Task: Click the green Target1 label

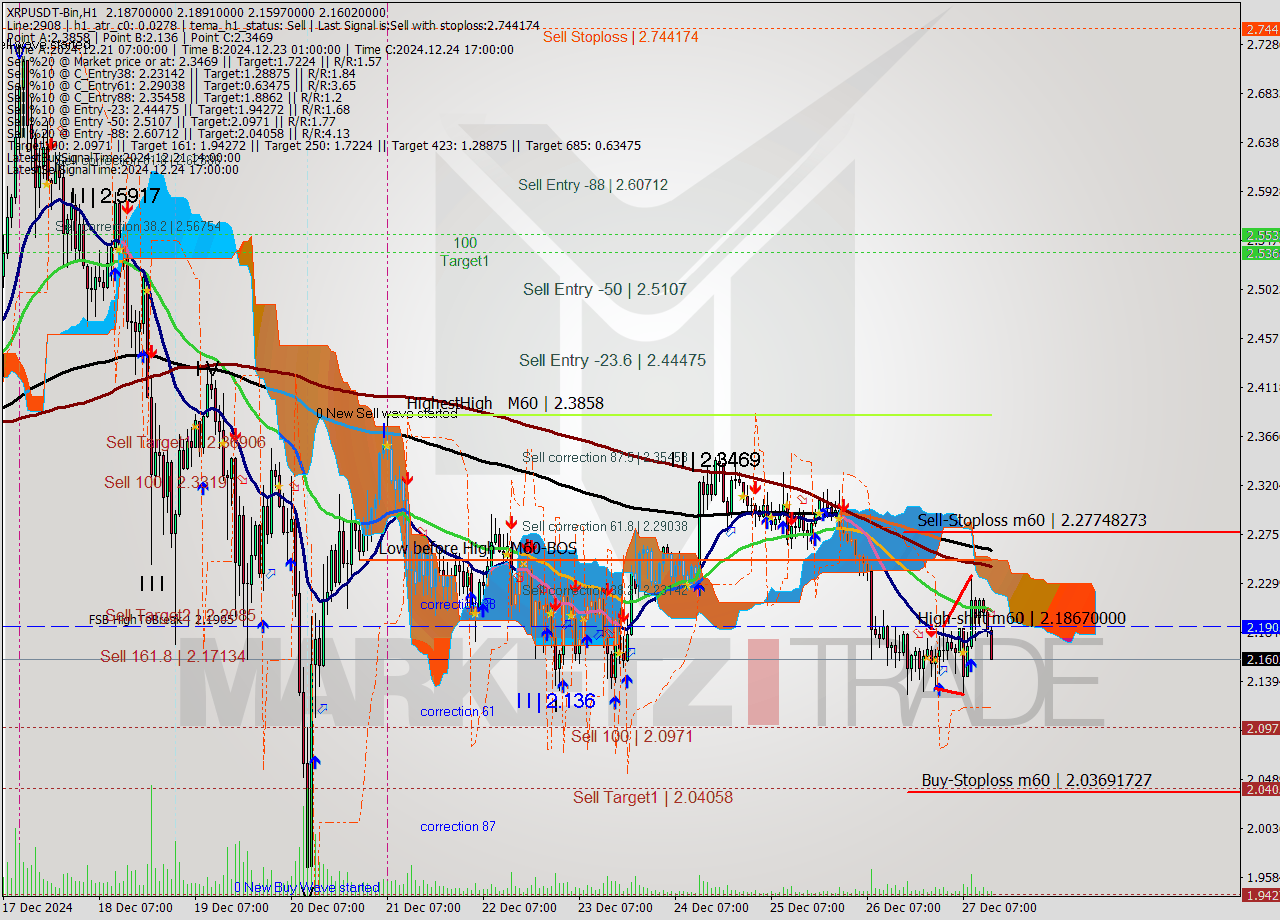Action: pyautogui.click(x=465, y=261)
